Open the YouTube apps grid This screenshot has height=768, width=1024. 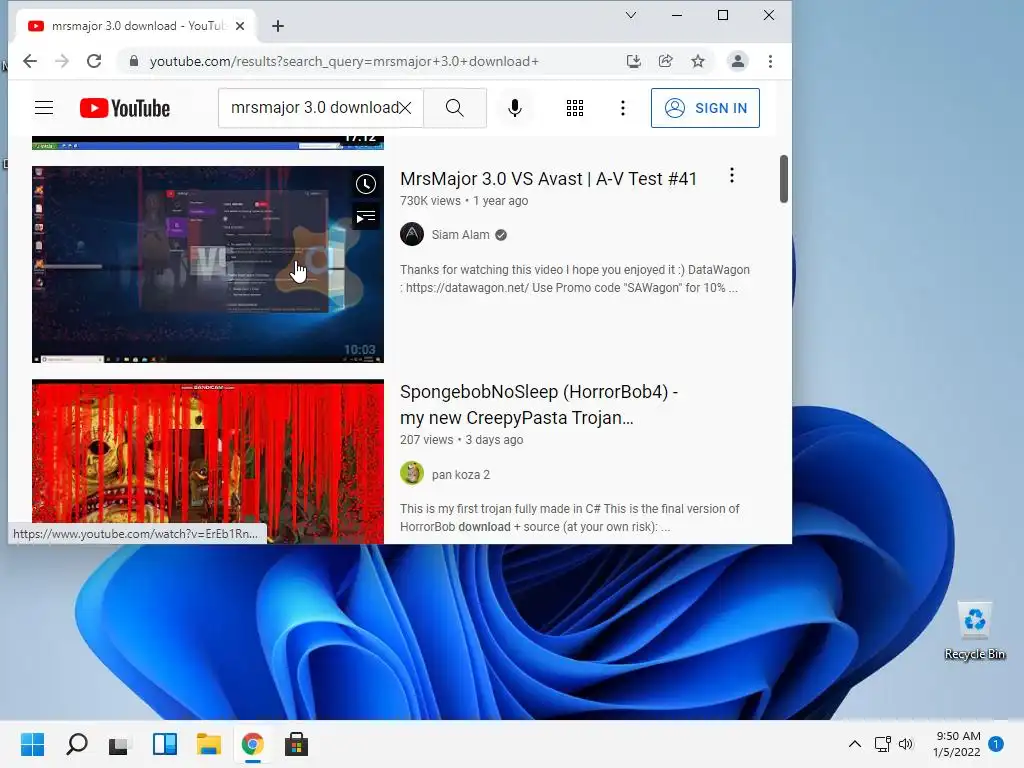[575, 108]
